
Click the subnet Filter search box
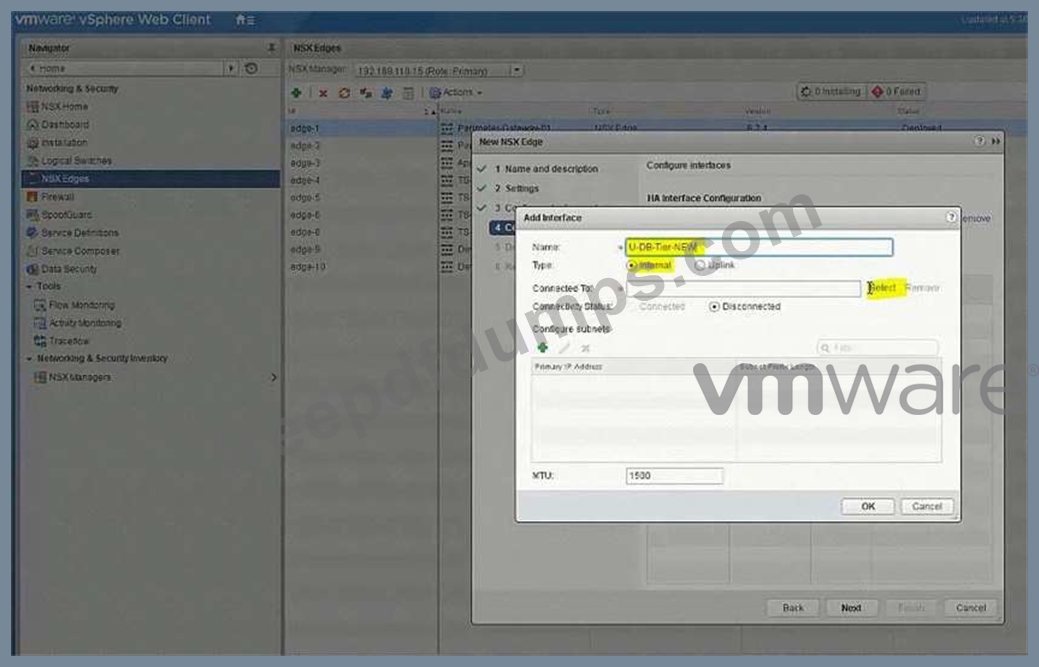pyautogui.click(x=878, y=348)
